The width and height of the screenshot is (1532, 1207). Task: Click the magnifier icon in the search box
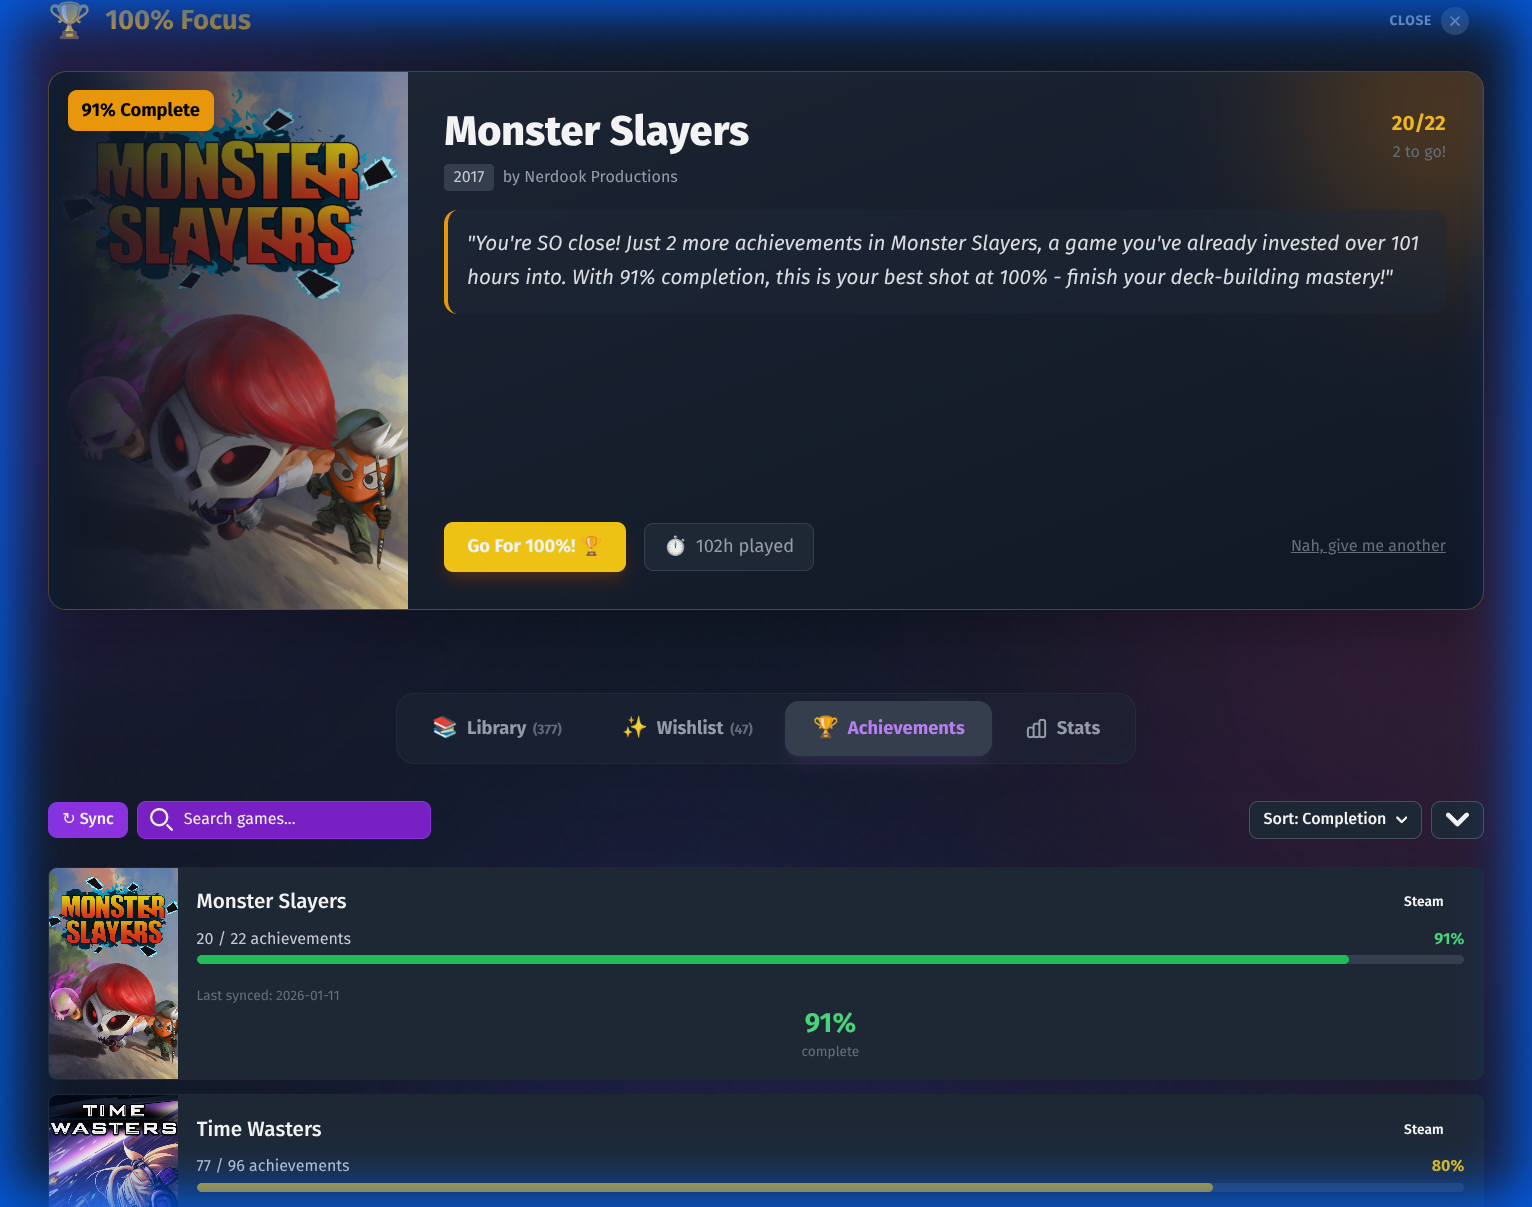coord(161,820)
